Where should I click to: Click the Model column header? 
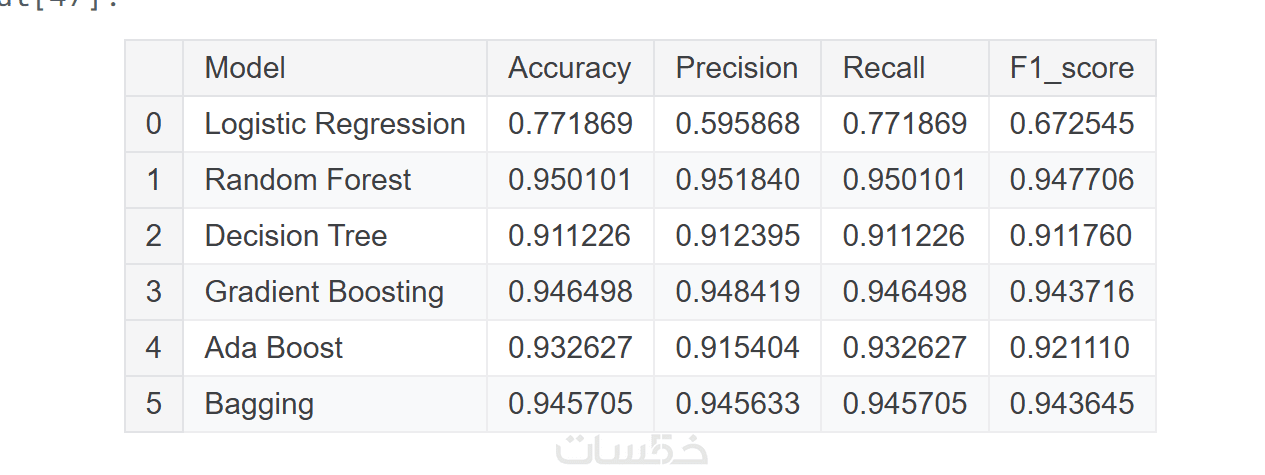245,68
